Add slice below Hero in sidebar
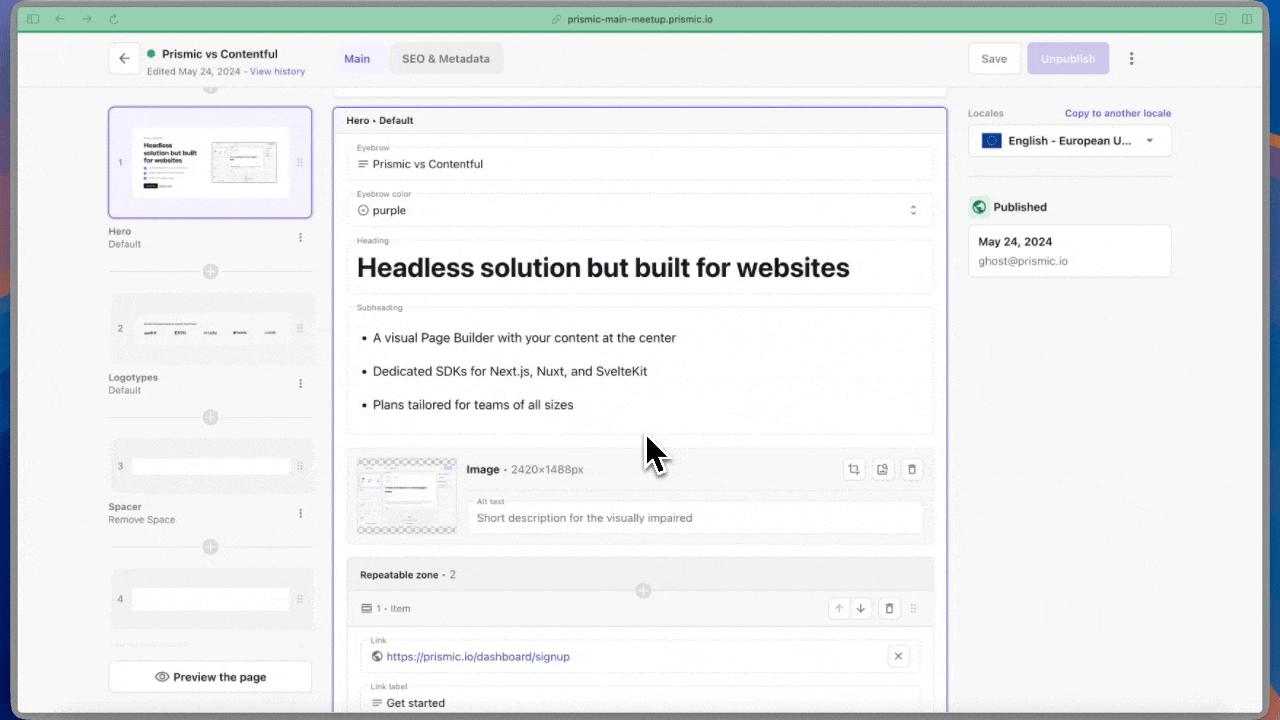This screenshot has height=720, width=1280. [x=210, y=271]
